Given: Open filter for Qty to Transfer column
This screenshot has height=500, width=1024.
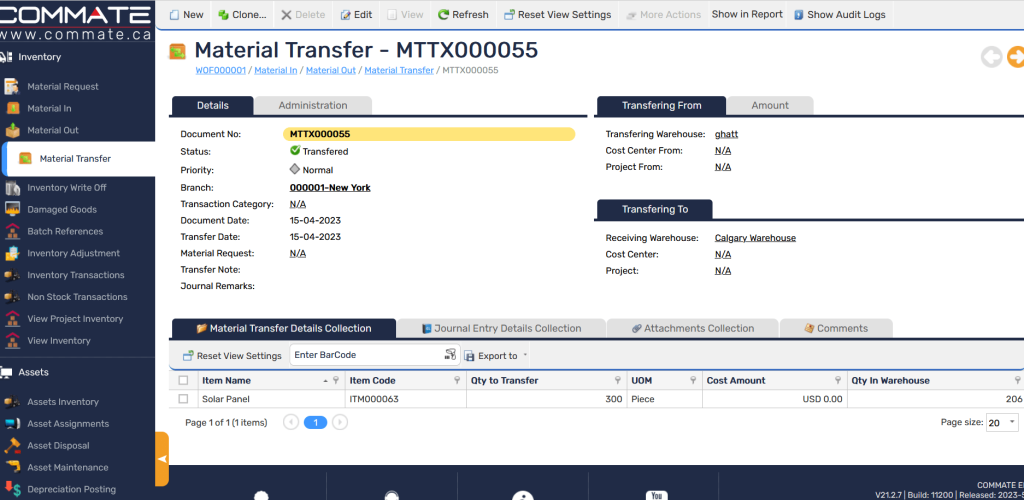Looking at the screenshot, I should pos(618,381).
